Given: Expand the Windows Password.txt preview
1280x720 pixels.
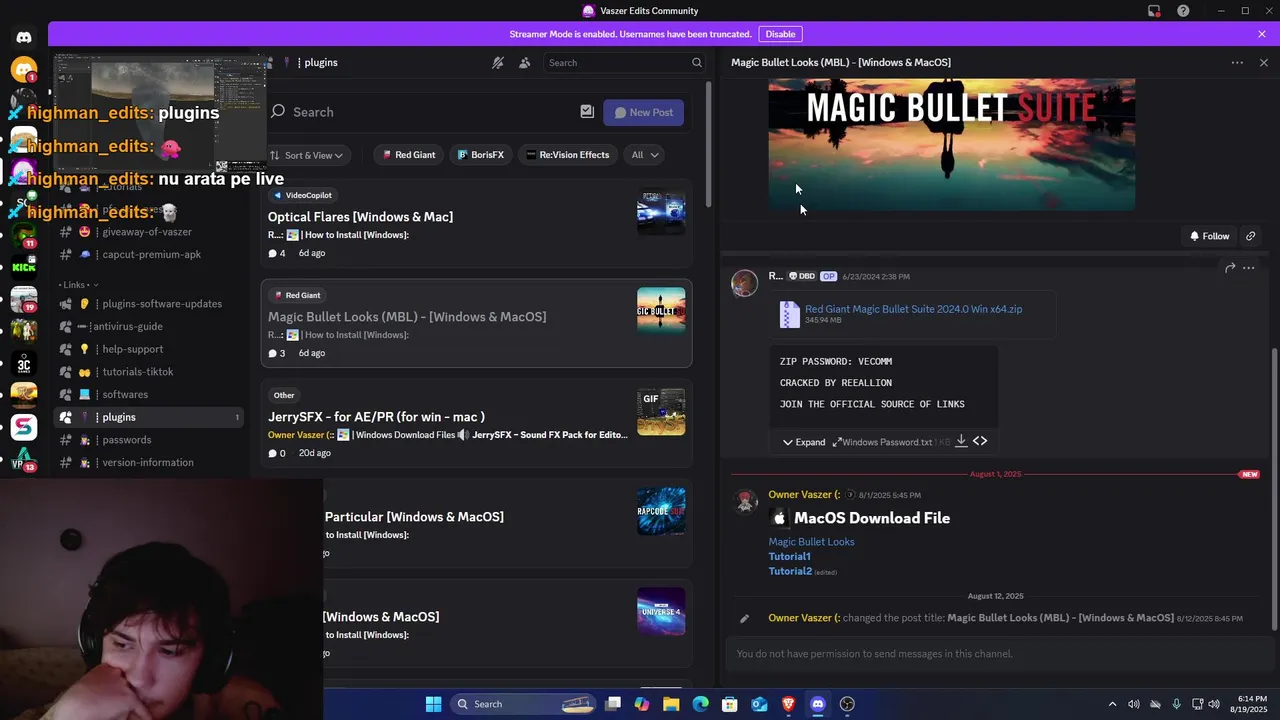Looking at the screenshot, I should tap(804, 442).
